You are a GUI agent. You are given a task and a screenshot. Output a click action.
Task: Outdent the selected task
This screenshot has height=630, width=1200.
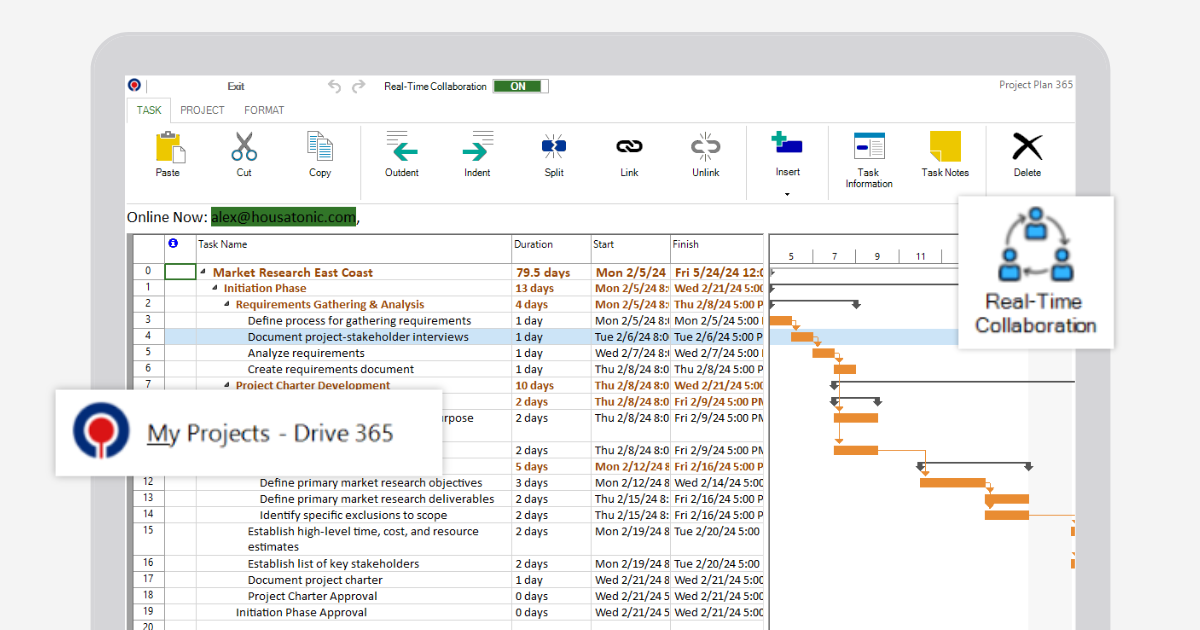point(401,153)
